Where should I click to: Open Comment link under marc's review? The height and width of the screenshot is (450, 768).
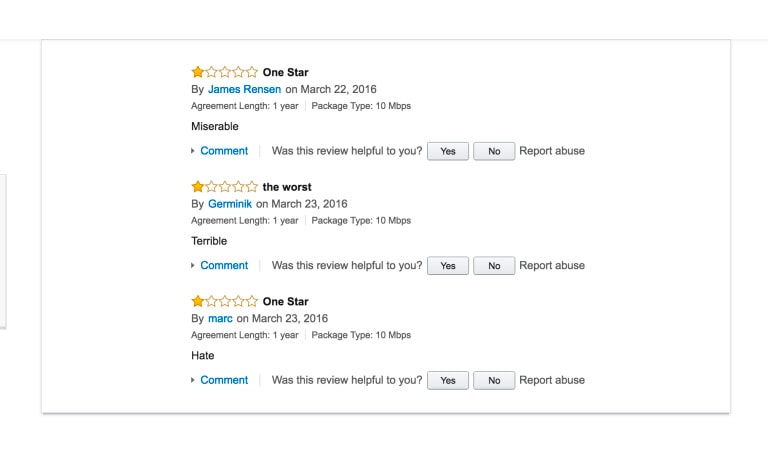[x=224, y=380]
